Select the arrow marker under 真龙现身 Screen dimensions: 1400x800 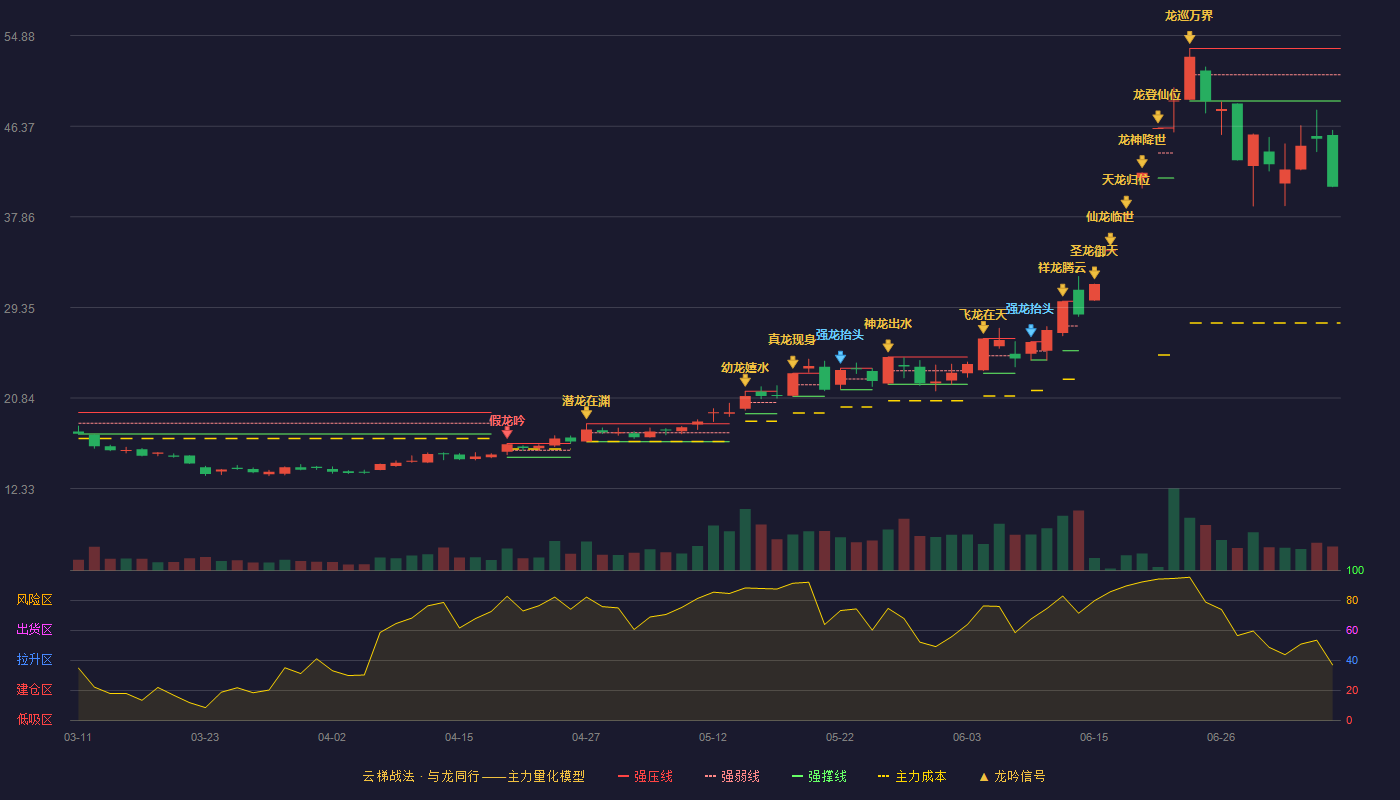[x=792, y=362]
